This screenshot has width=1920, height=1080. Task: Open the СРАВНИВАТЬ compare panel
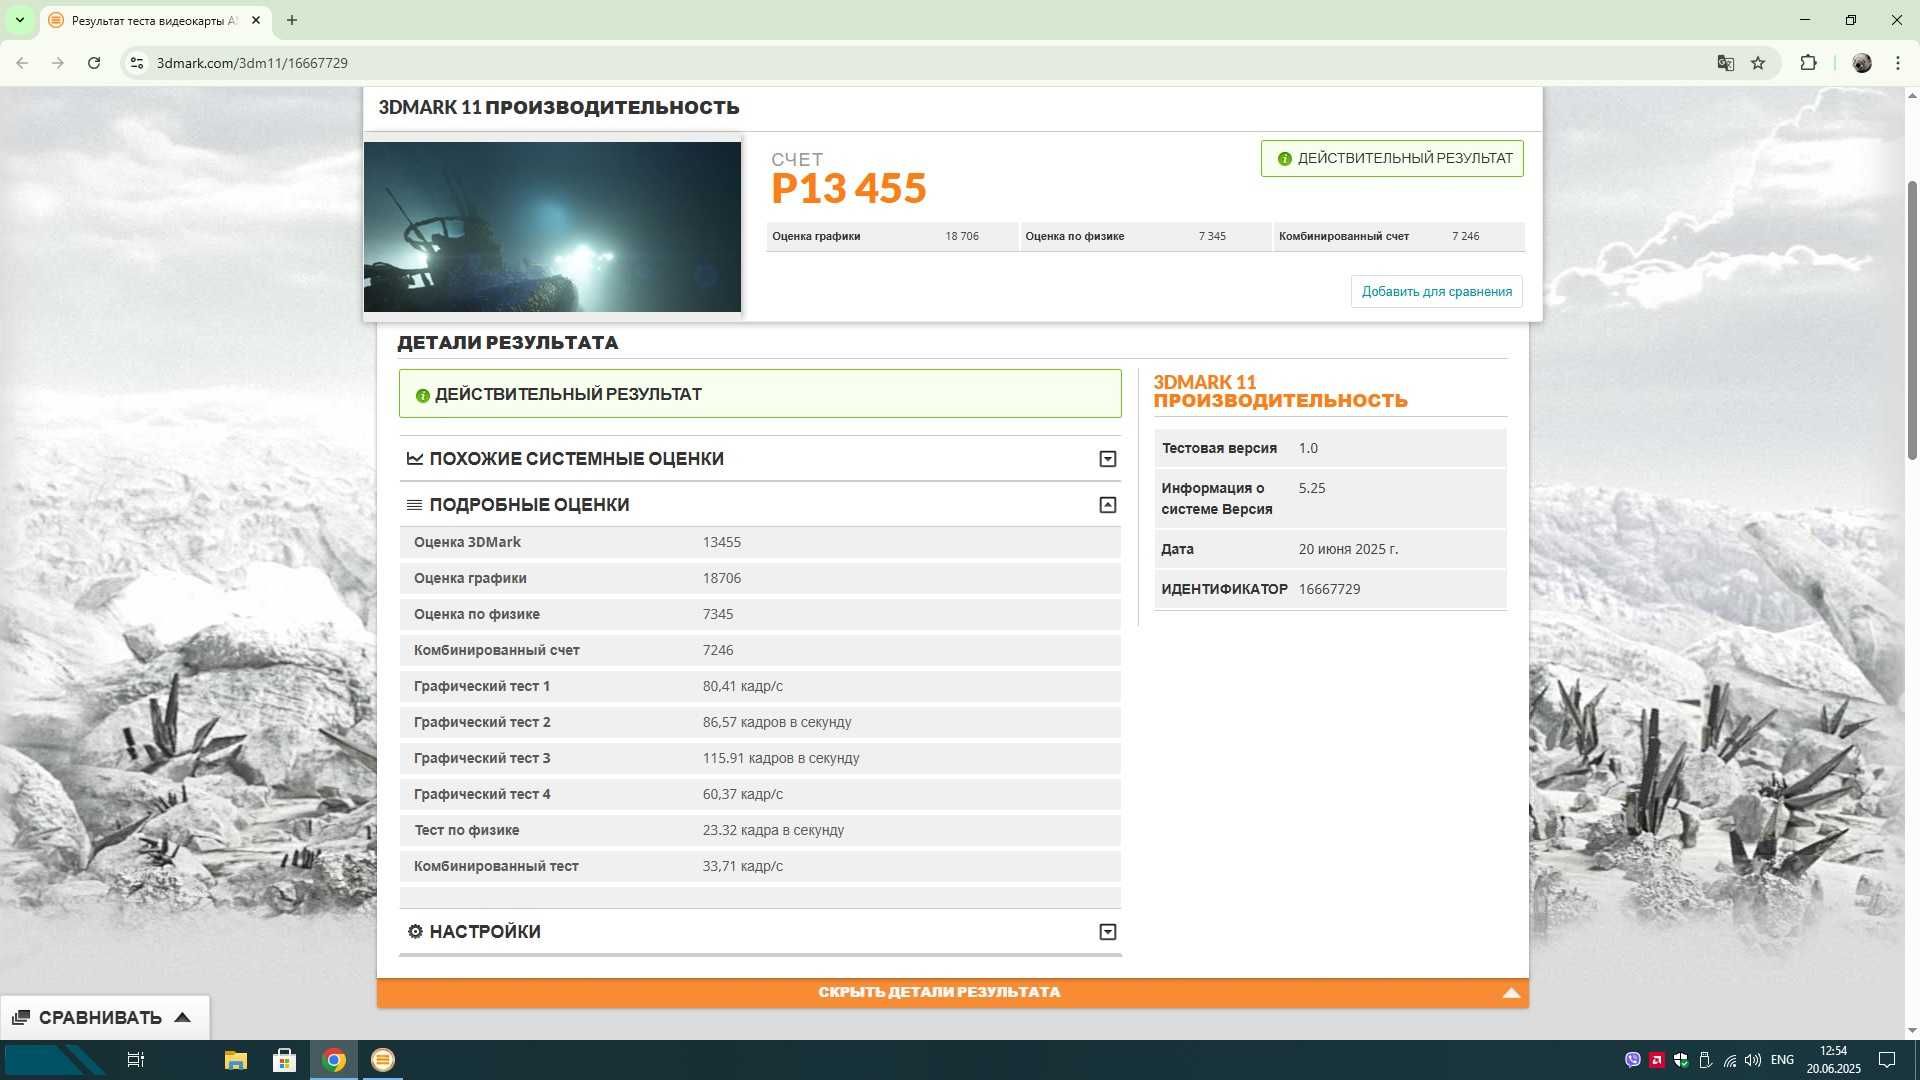coord(104,1017)
